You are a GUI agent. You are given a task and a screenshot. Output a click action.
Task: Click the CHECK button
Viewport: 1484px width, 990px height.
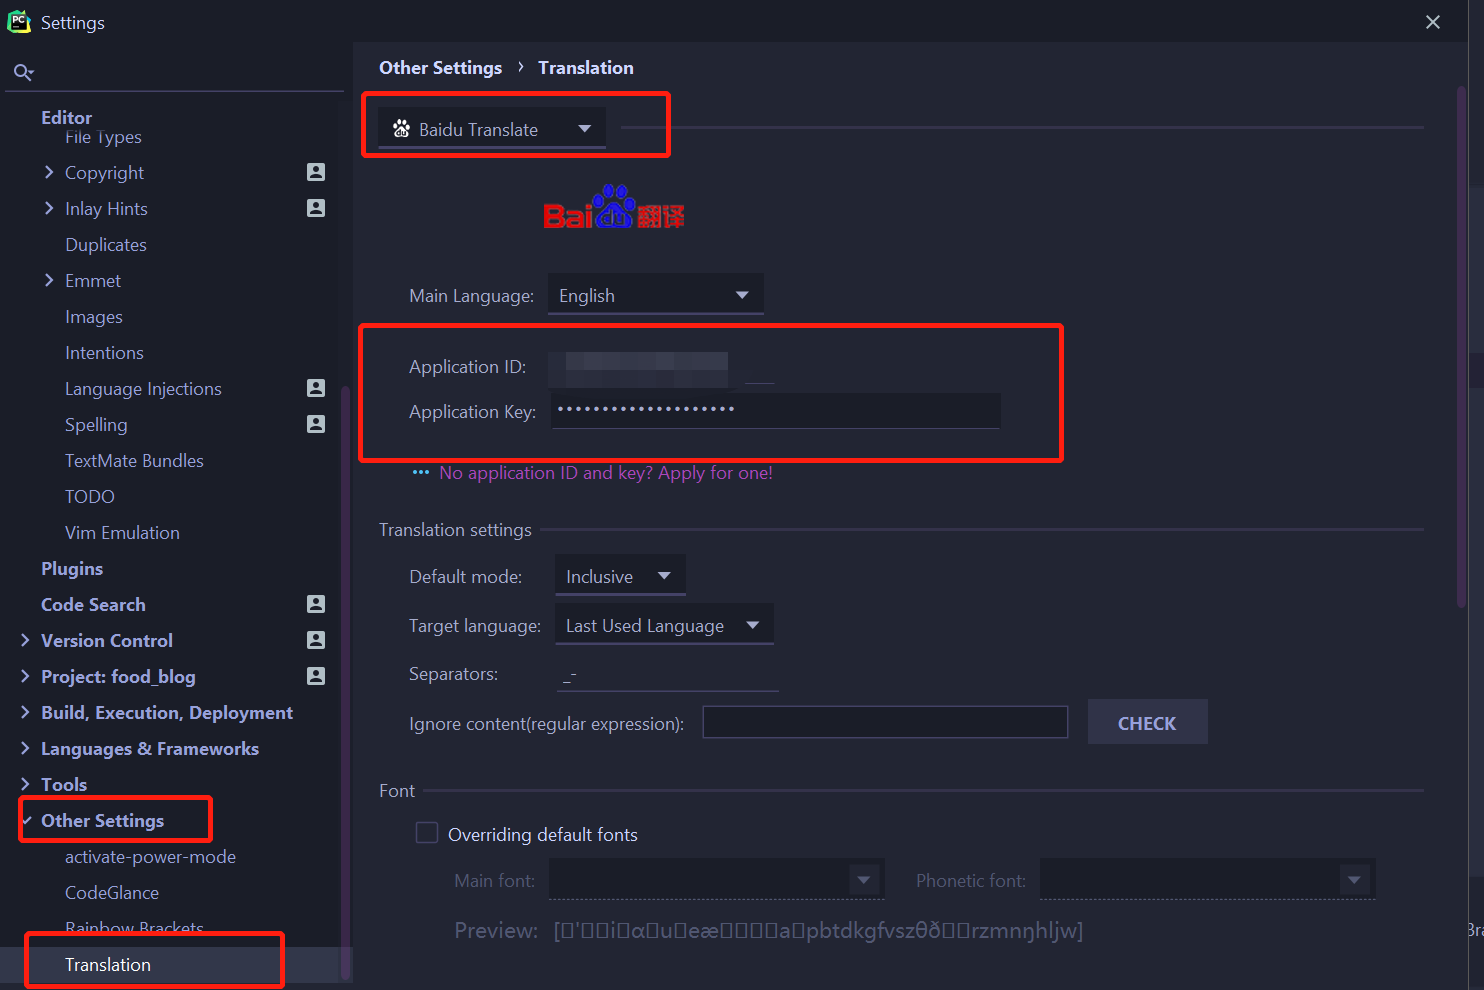[x=1147, y=722]
